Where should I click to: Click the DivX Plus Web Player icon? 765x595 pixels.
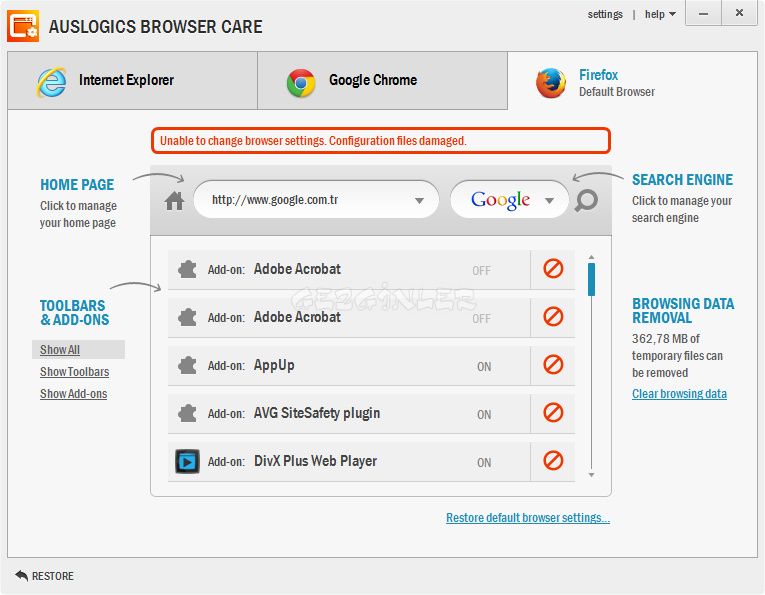[x=187, y=462]
